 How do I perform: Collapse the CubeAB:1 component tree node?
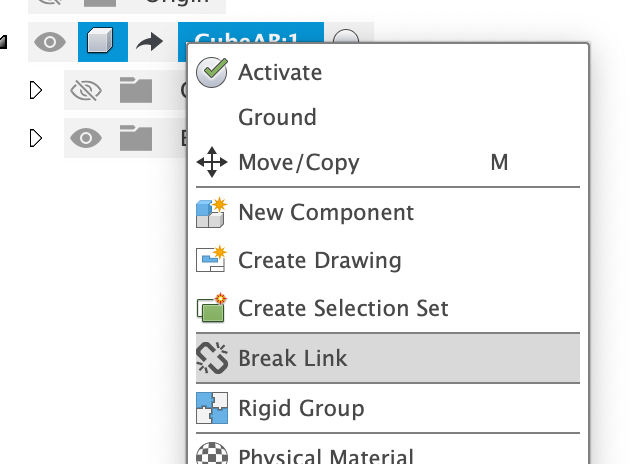[x=4, y=42]
